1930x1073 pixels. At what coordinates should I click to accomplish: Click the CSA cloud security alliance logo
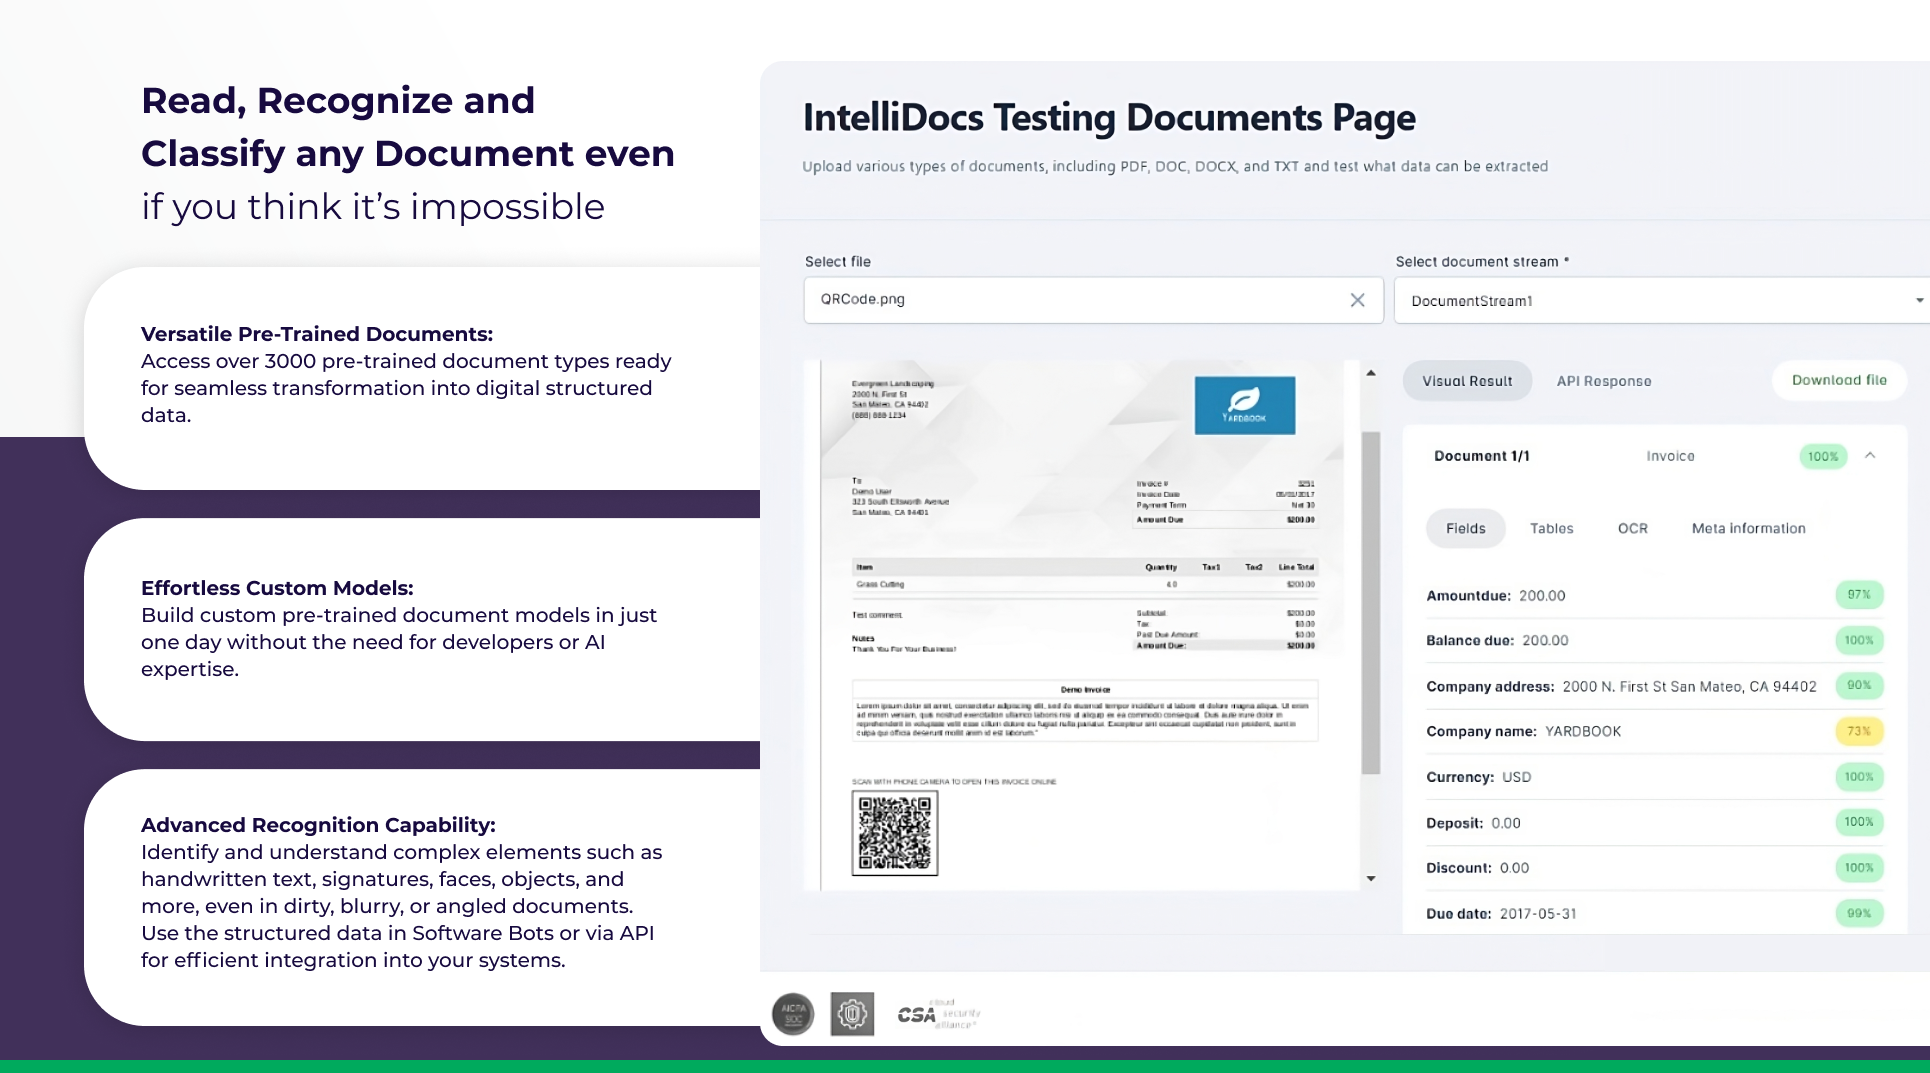pos(938,1014)
